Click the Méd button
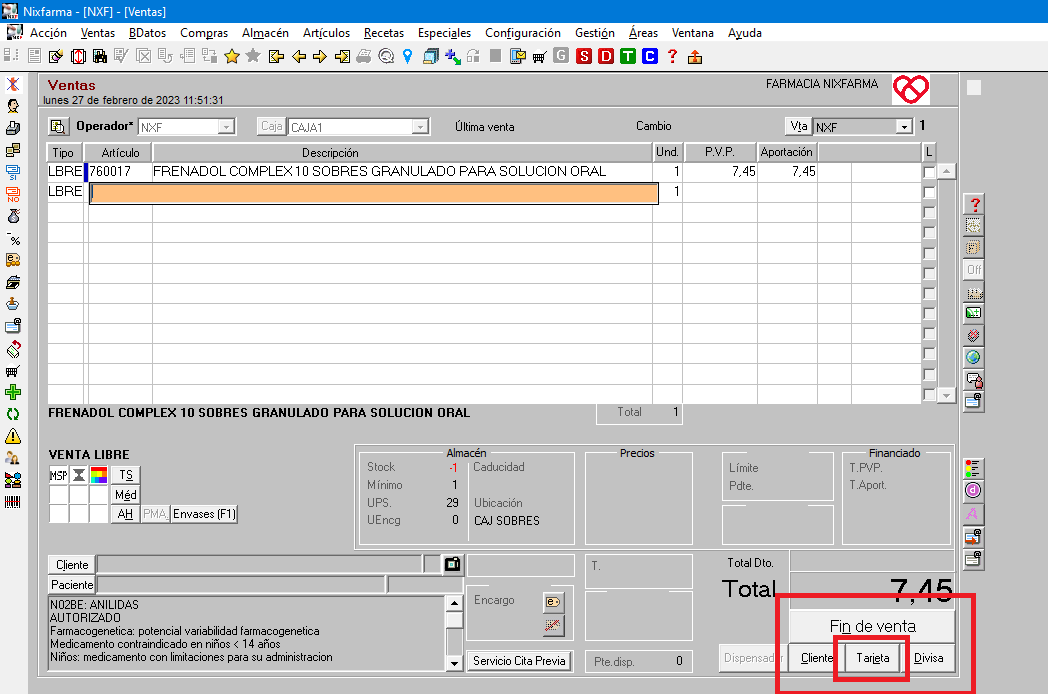Screen dimensions: 1048x694 (x=126, y=495)
